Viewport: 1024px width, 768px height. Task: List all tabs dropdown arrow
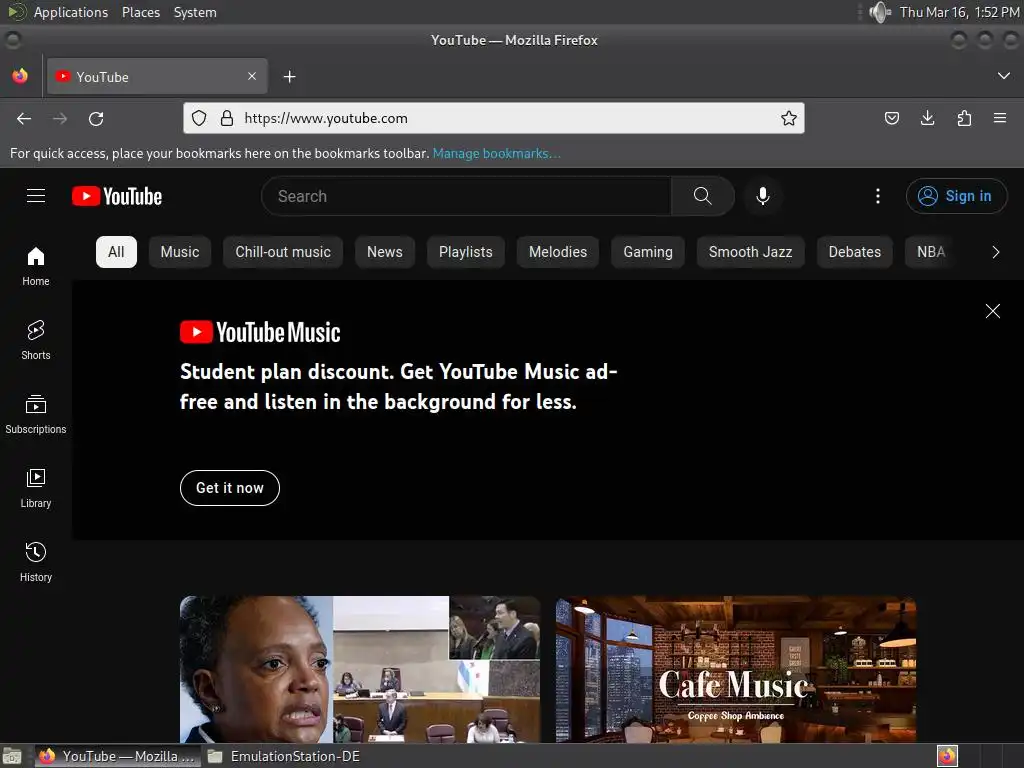(1004, 76)
